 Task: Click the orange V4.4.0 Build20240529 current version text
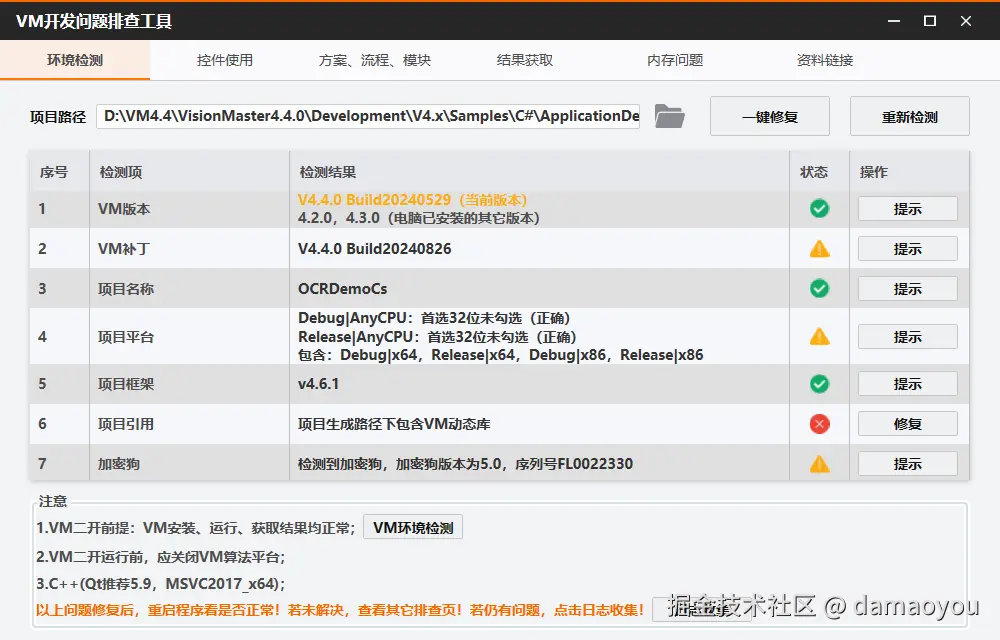(412, 200)
